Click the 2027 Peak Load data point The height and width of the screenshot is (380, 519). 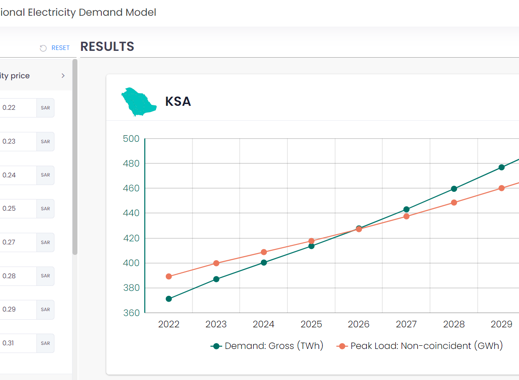(406, 216)
